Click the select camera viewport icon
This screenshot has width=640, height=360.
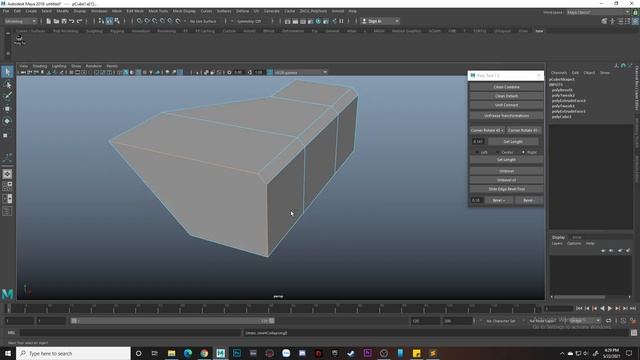pos(23,72)
